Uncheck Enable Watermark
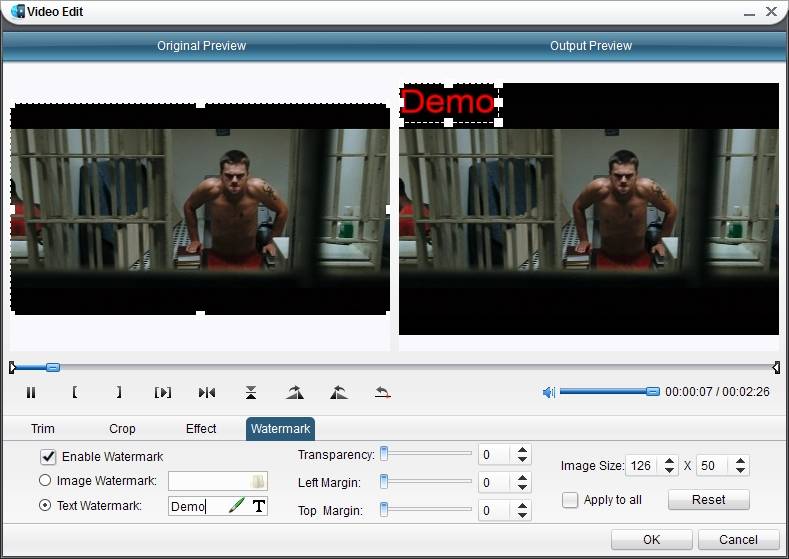789x559 pixels. point(48,457)
